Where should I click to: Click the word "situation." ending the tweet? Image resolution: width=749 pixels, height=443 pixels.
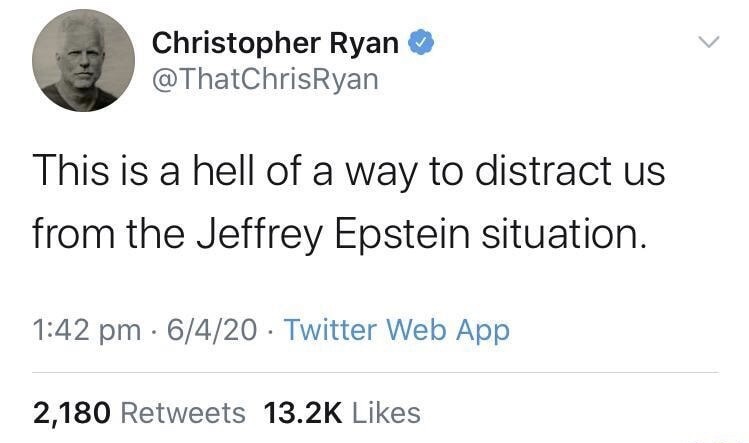pyautogui.click(x=564, y=234)
